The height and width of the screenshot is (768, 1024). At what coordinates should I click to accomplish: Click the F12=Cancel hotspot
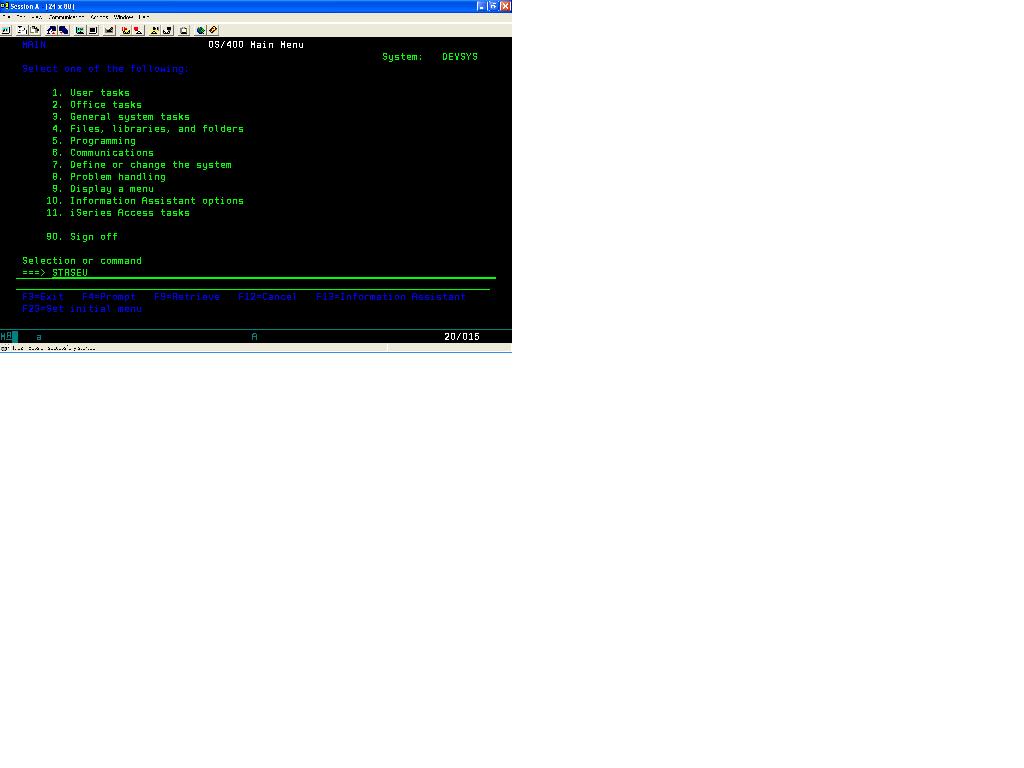click(267, 296)
